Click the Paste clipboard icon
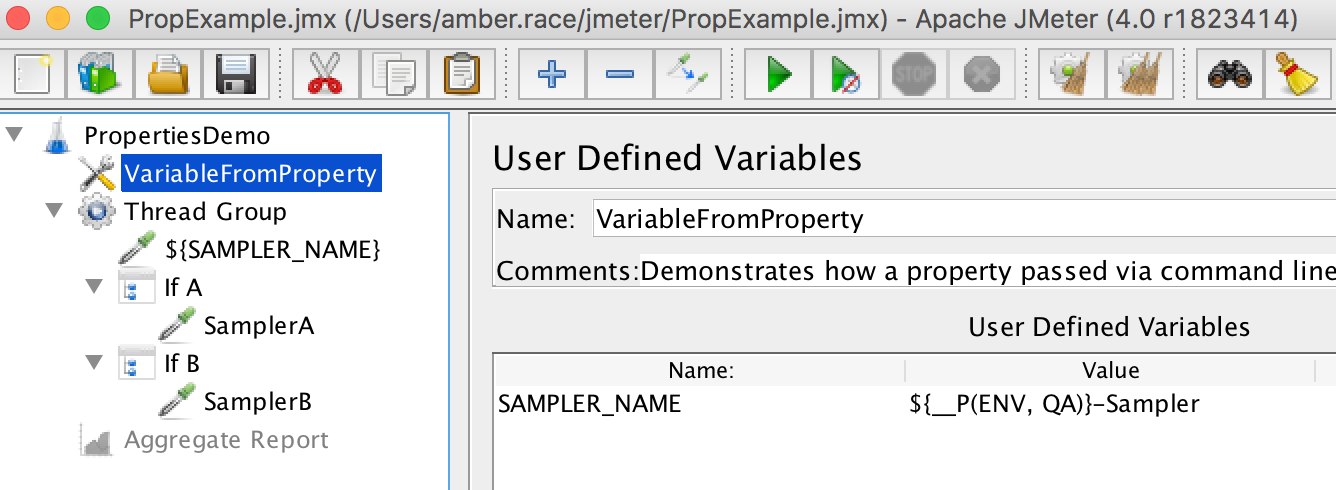The image size is (1336, 490). [x=461, y=75]
